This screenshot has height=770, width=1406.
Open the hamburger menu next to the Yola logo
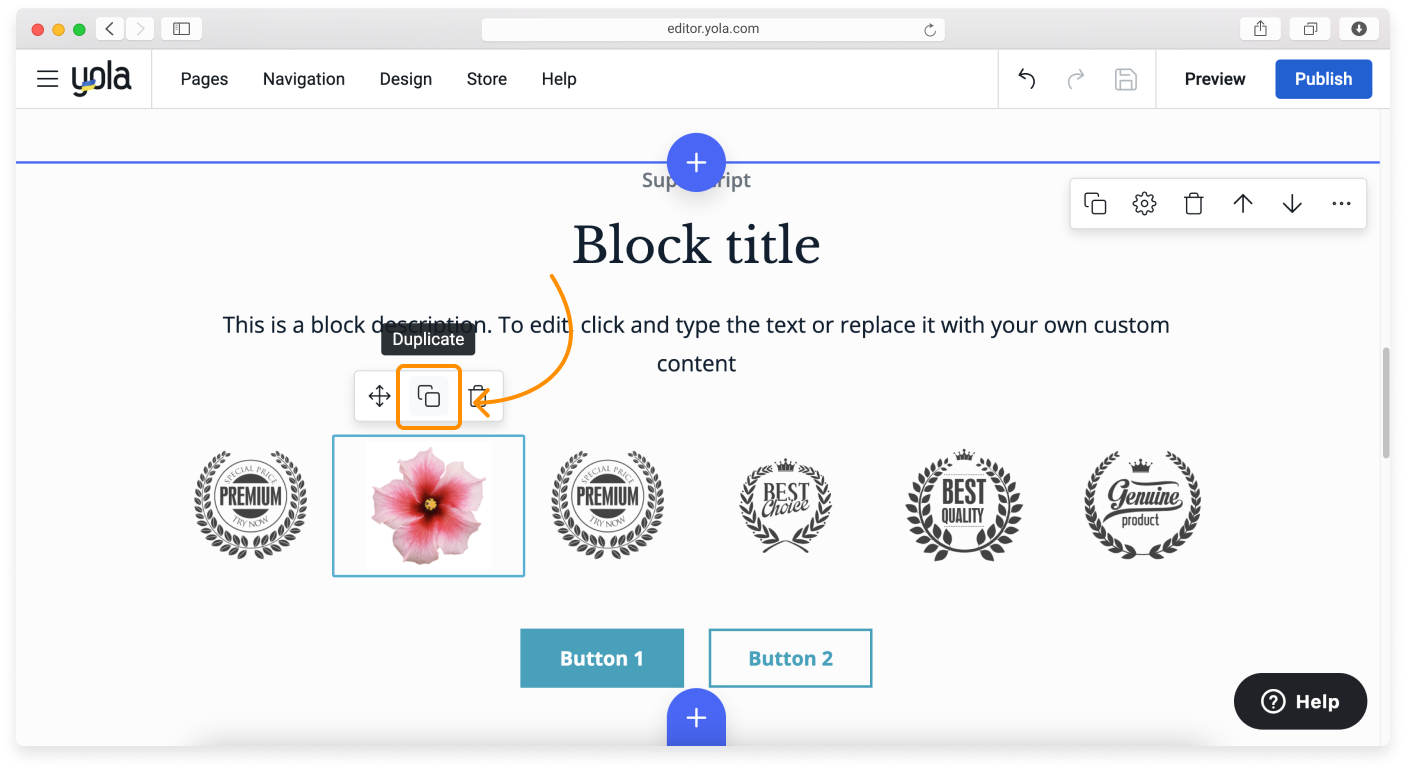(x=47, y=78)
